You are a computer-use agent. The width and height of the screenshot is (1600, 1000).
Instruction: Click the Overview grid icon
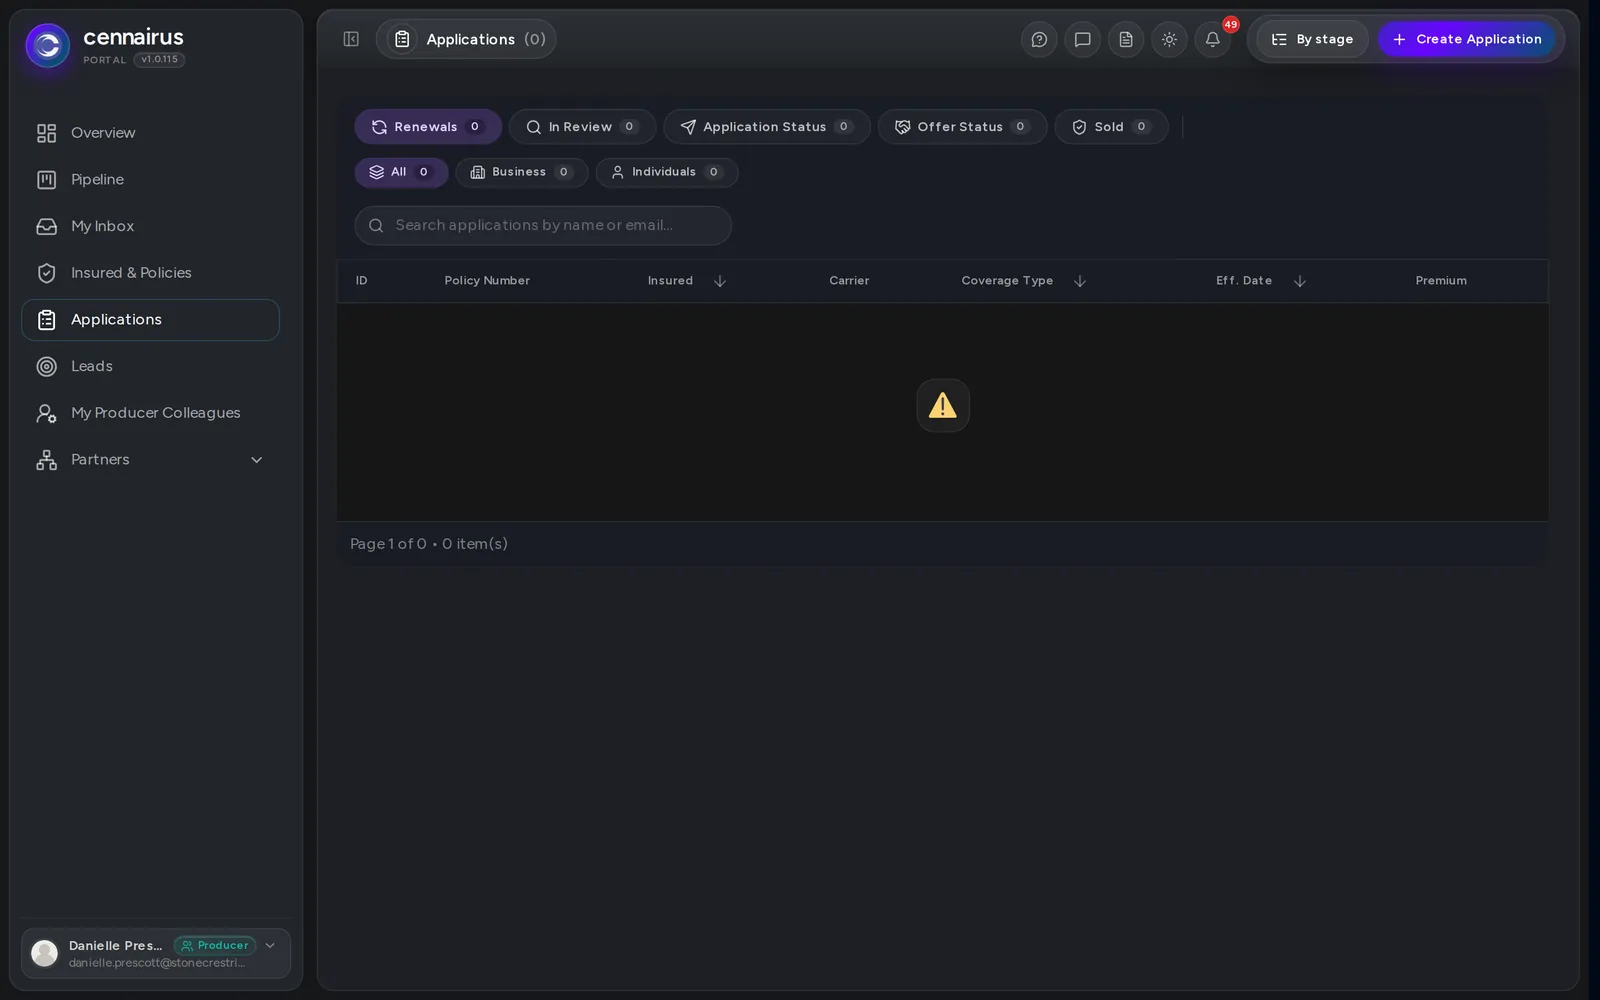pyautogui.click(x=46, y=133)
